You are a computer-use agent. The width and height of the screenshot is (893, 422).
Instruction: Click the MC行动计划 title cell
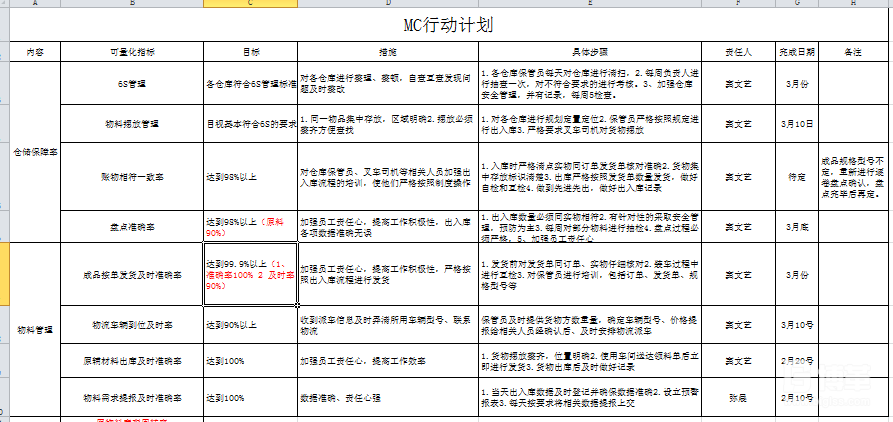coord(447,25)
